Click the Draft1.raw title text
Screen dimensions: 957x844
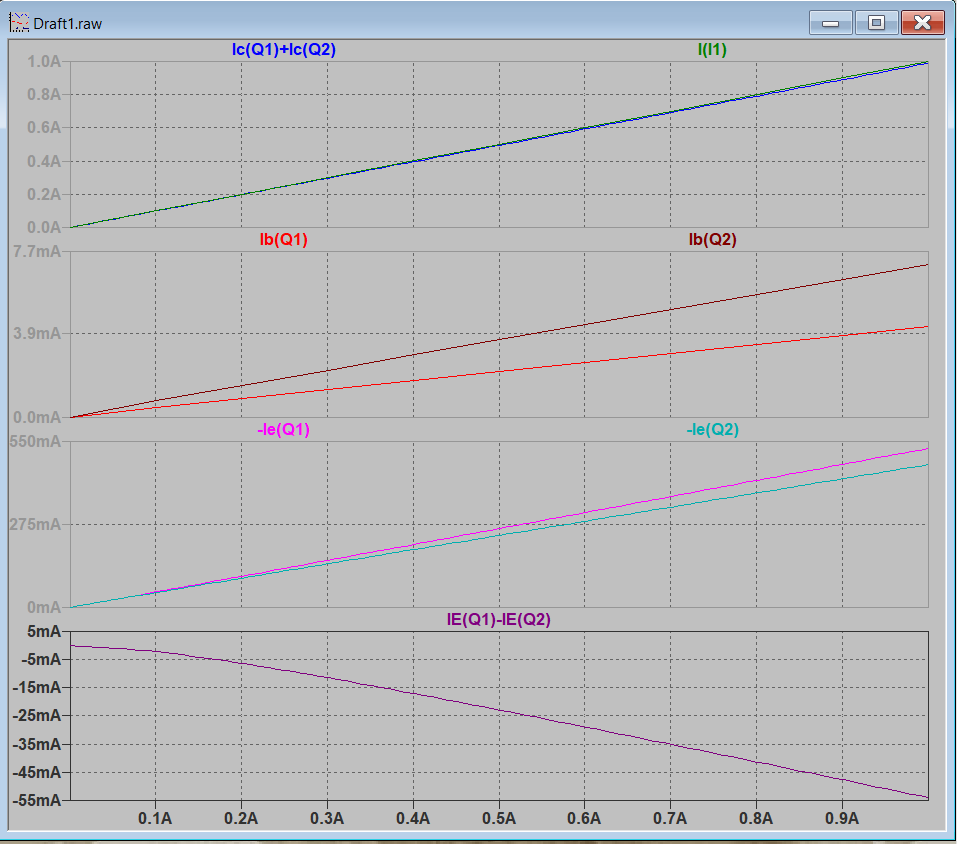68,24
